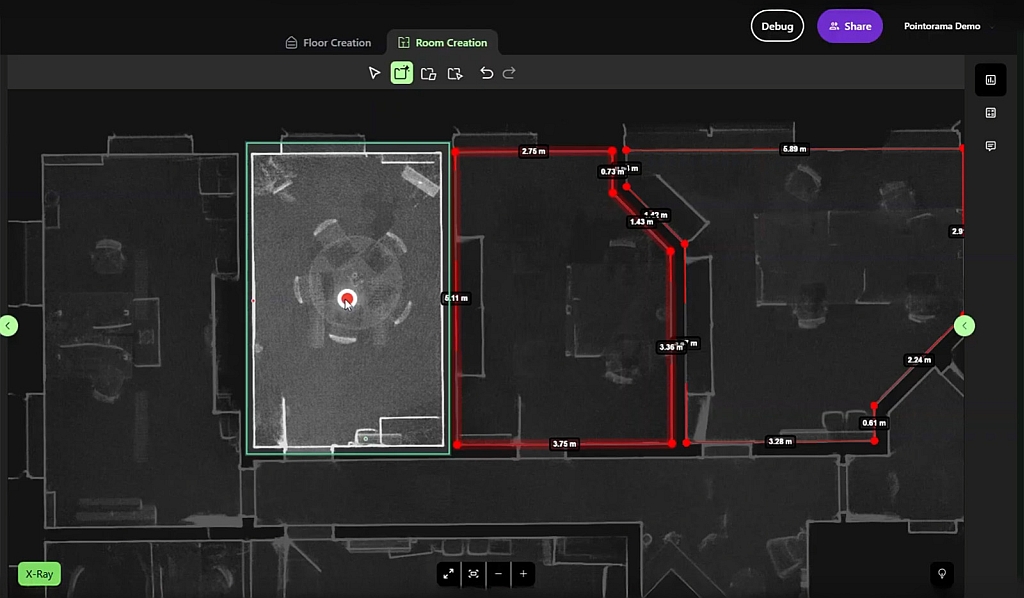Click the red center point marker
The width and height of the screenshot is (1024, 598).
coord(347,298)
